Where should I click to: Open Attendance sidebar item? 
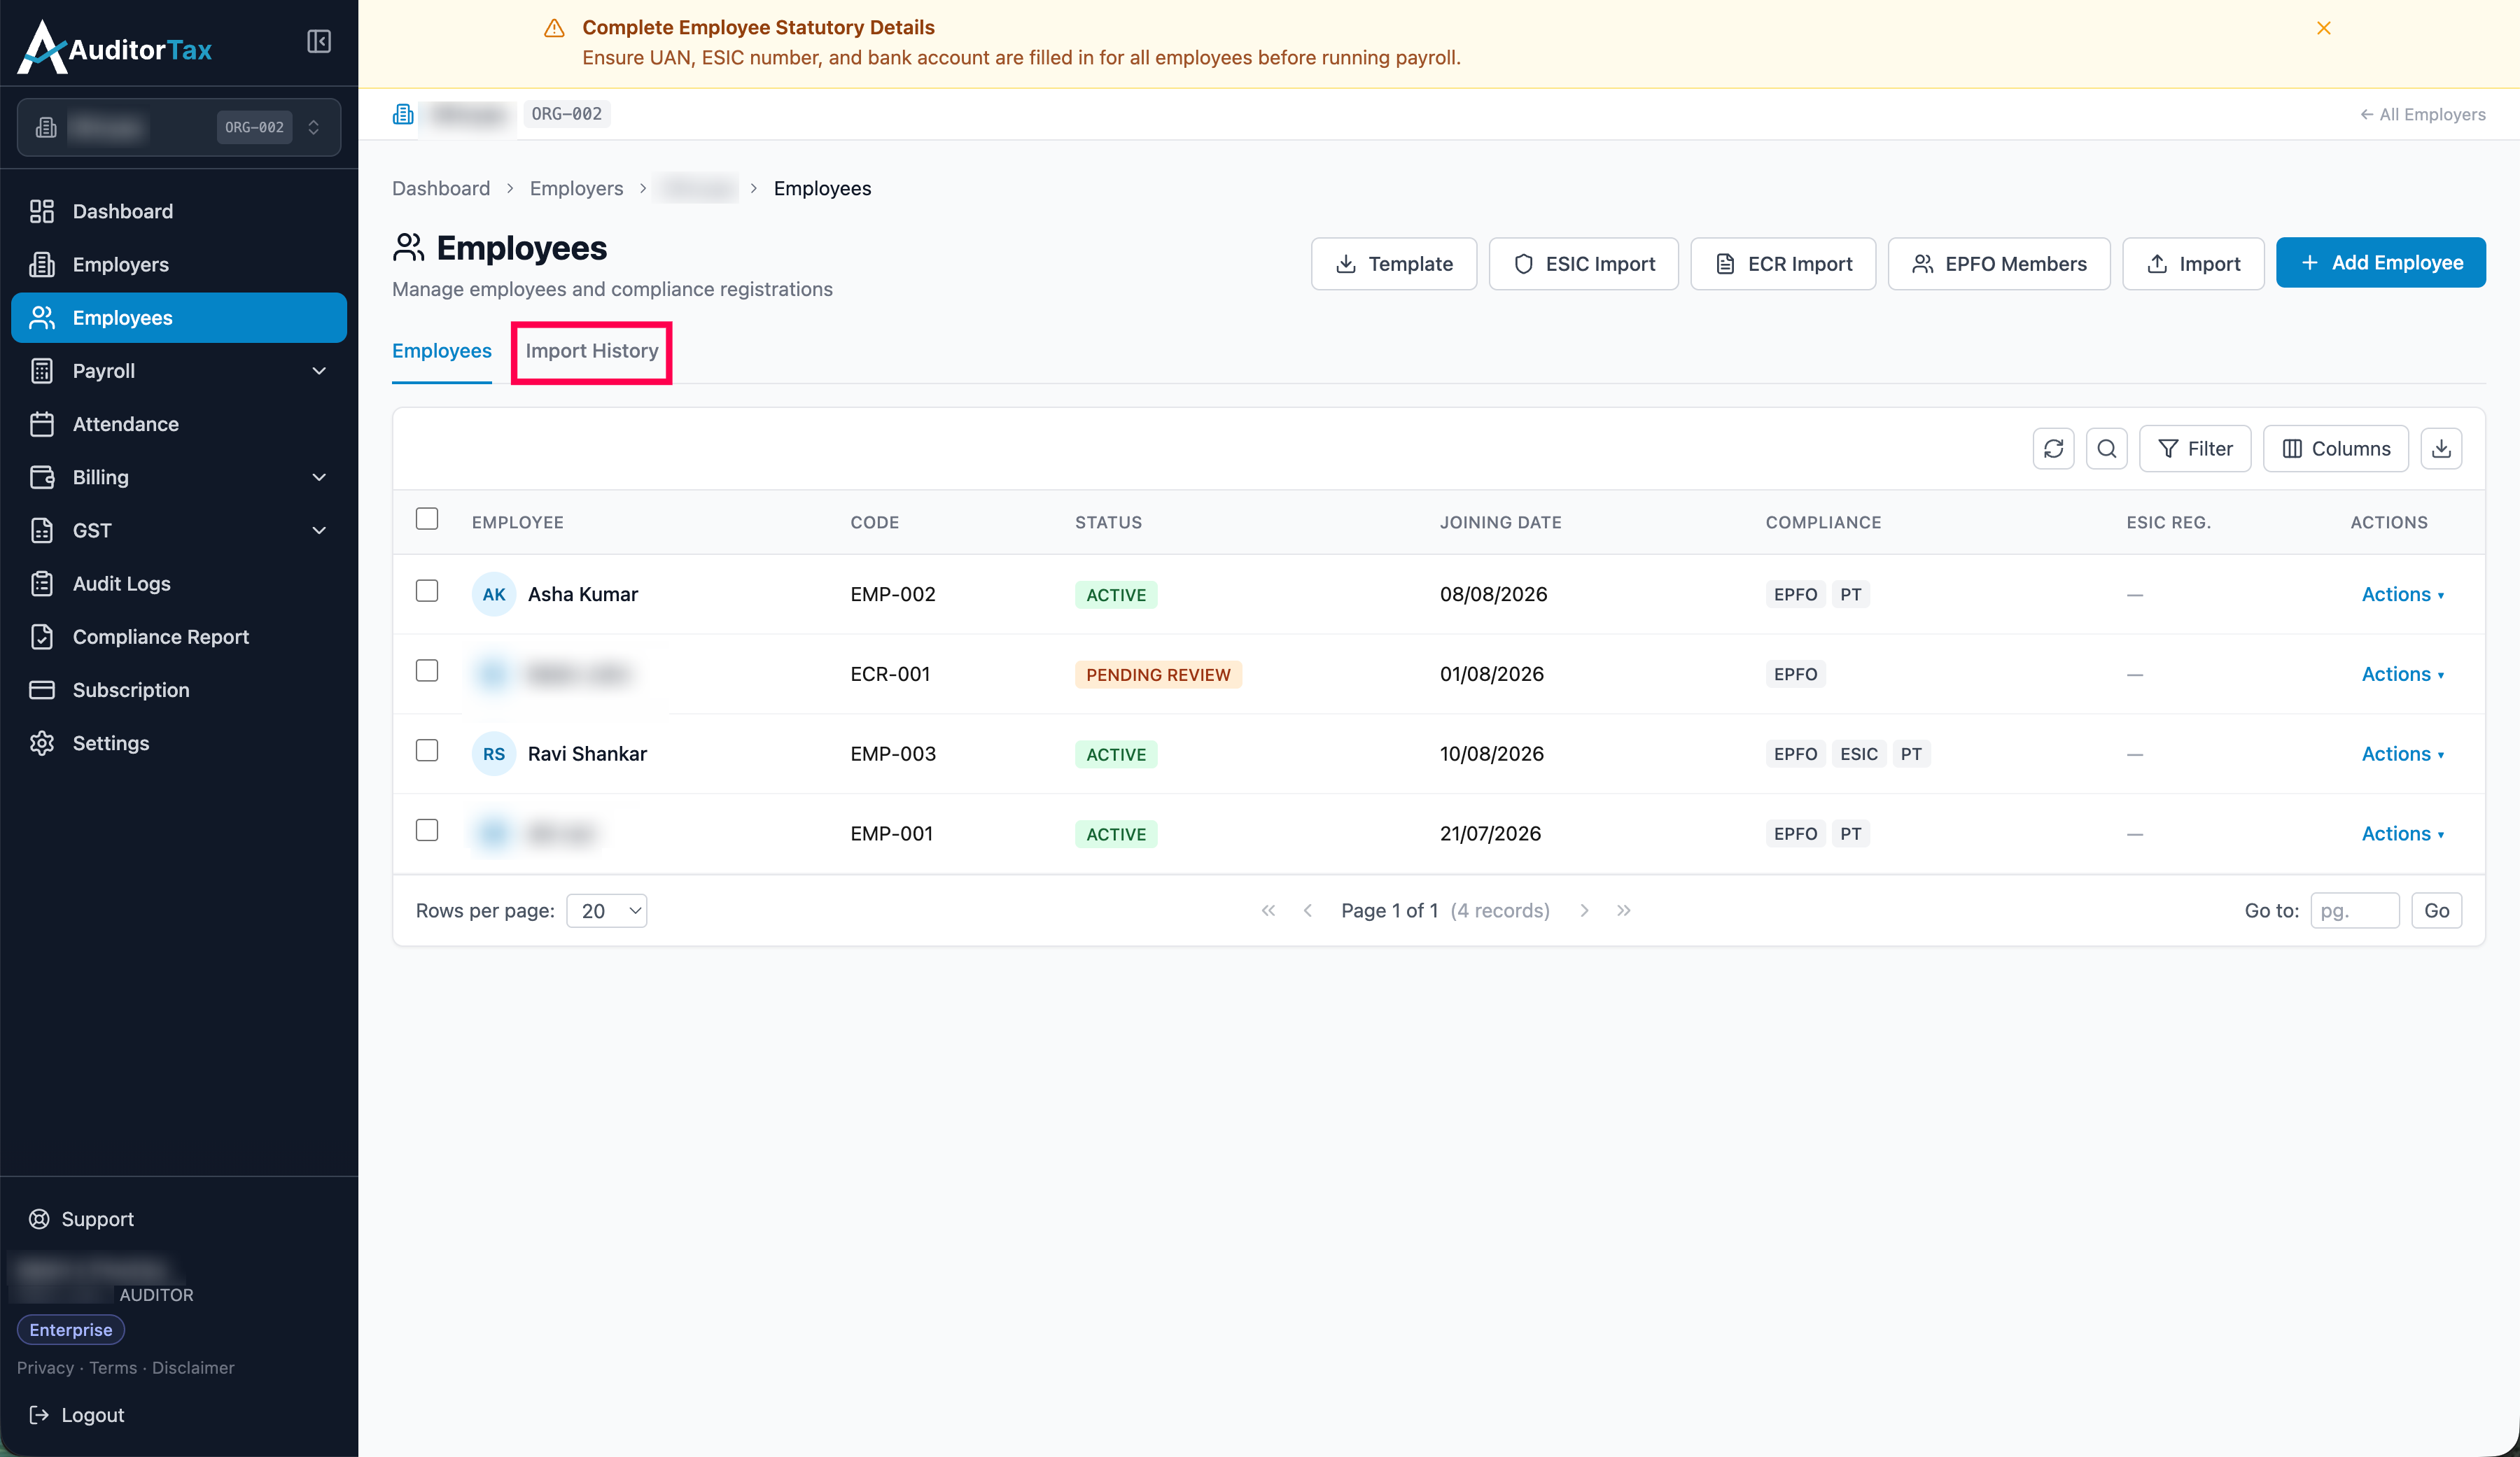click(179, 424)
